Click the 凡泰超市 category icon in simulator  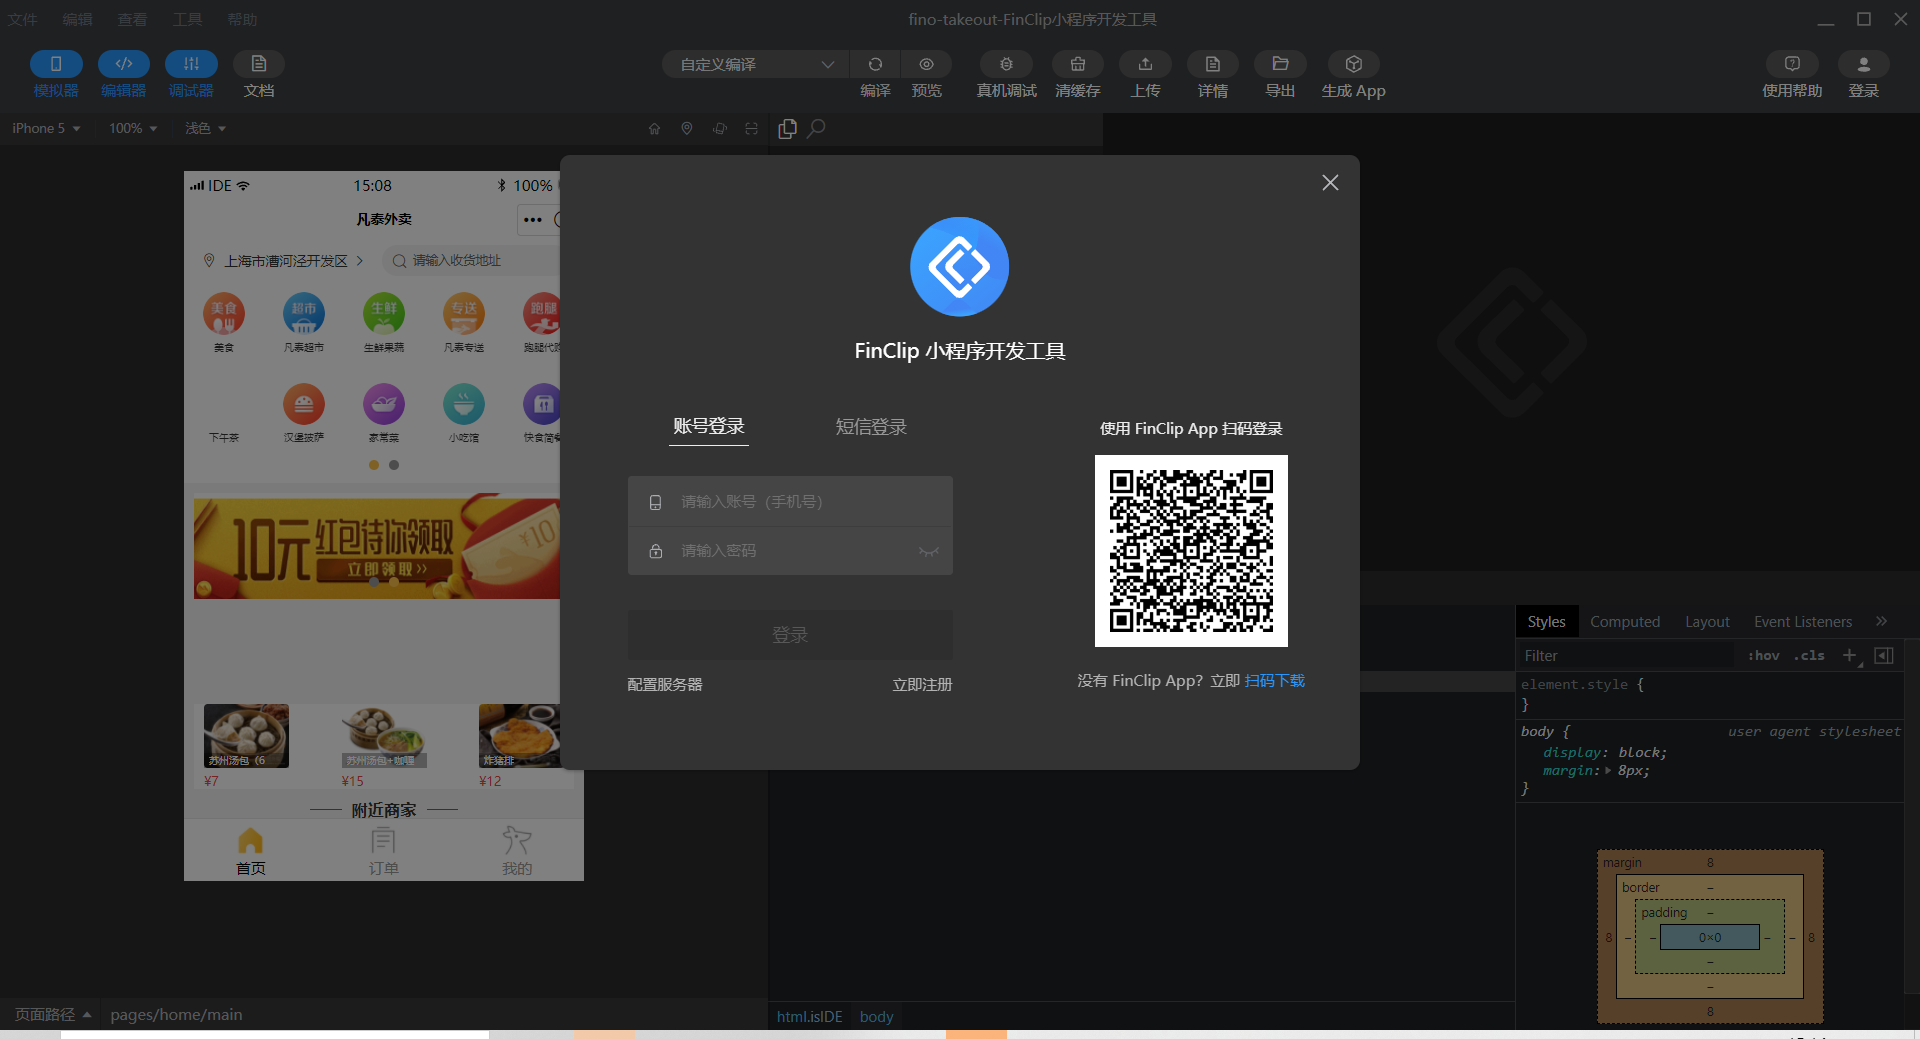(x=304, y=314)
